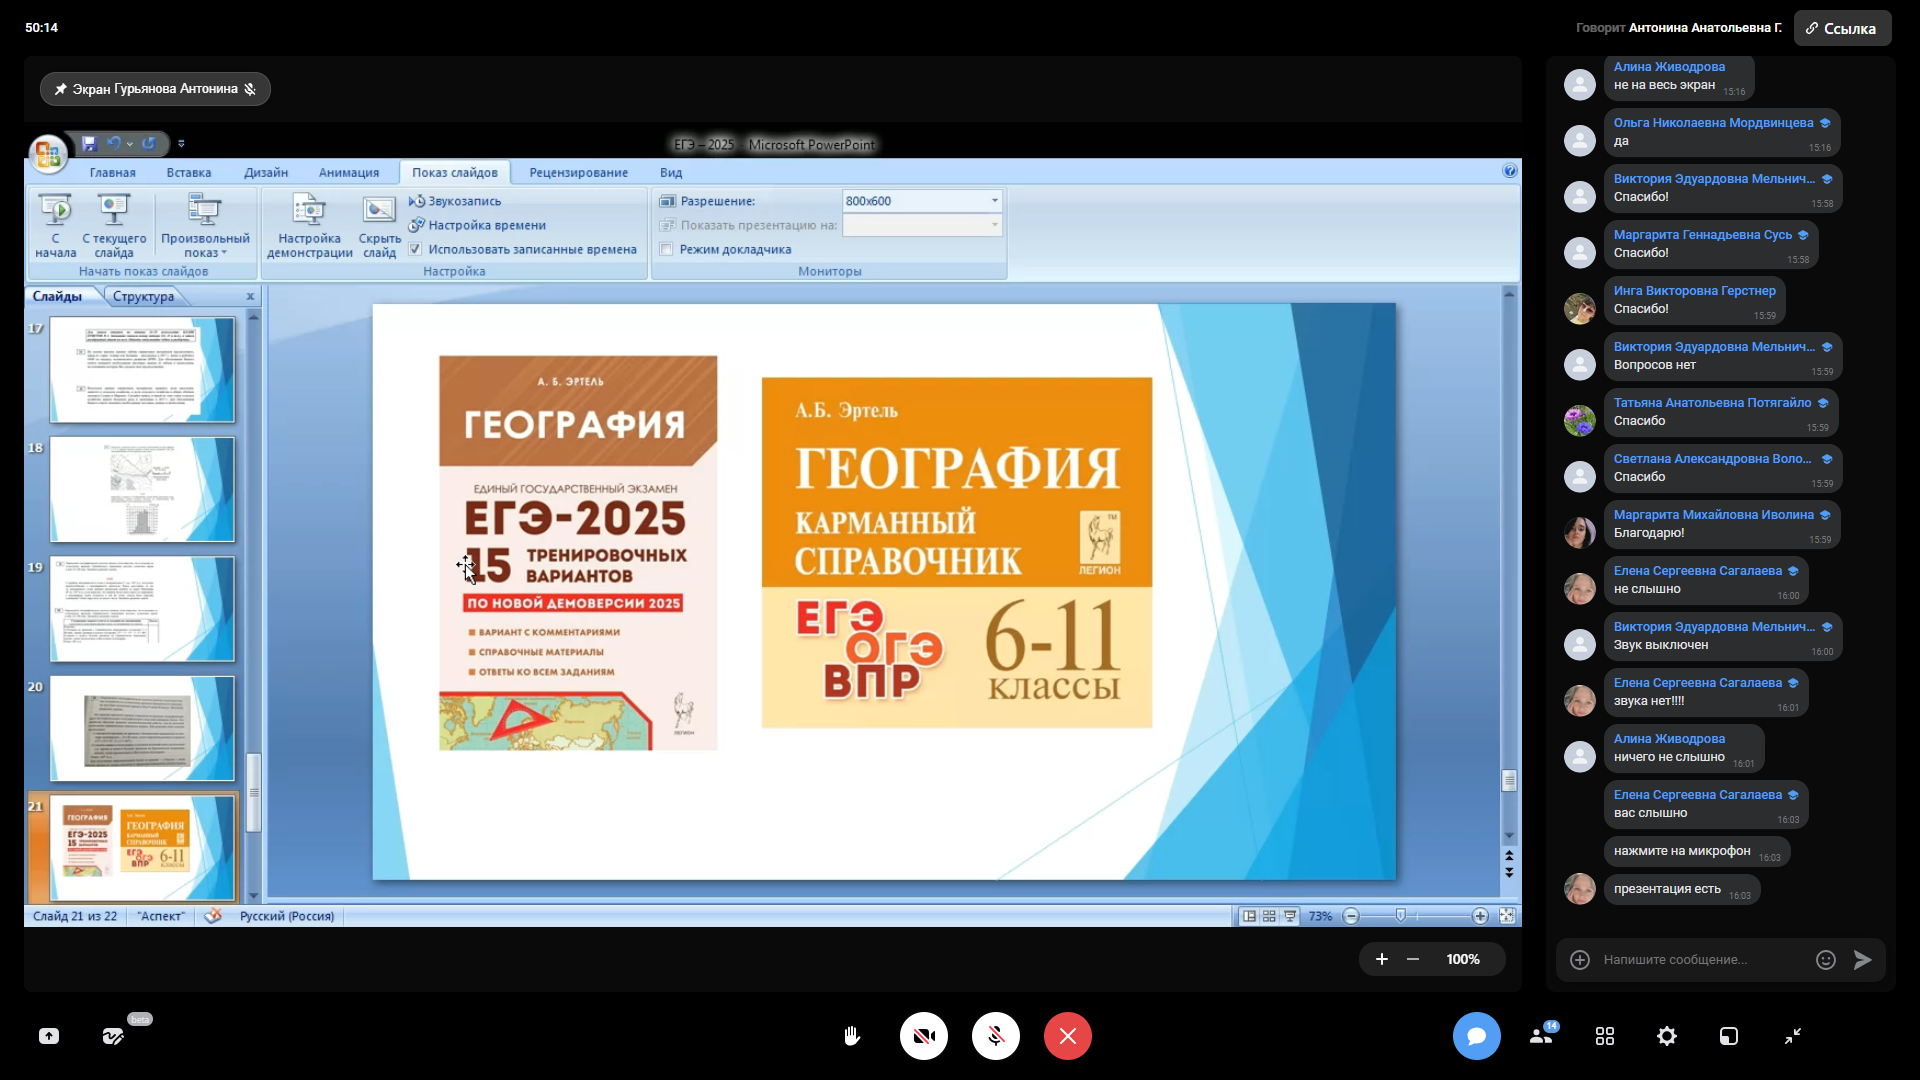Click the share screen upload icon
Image resolution: width=1920 pixels, height=1080 pixels.
point(49,1036)
